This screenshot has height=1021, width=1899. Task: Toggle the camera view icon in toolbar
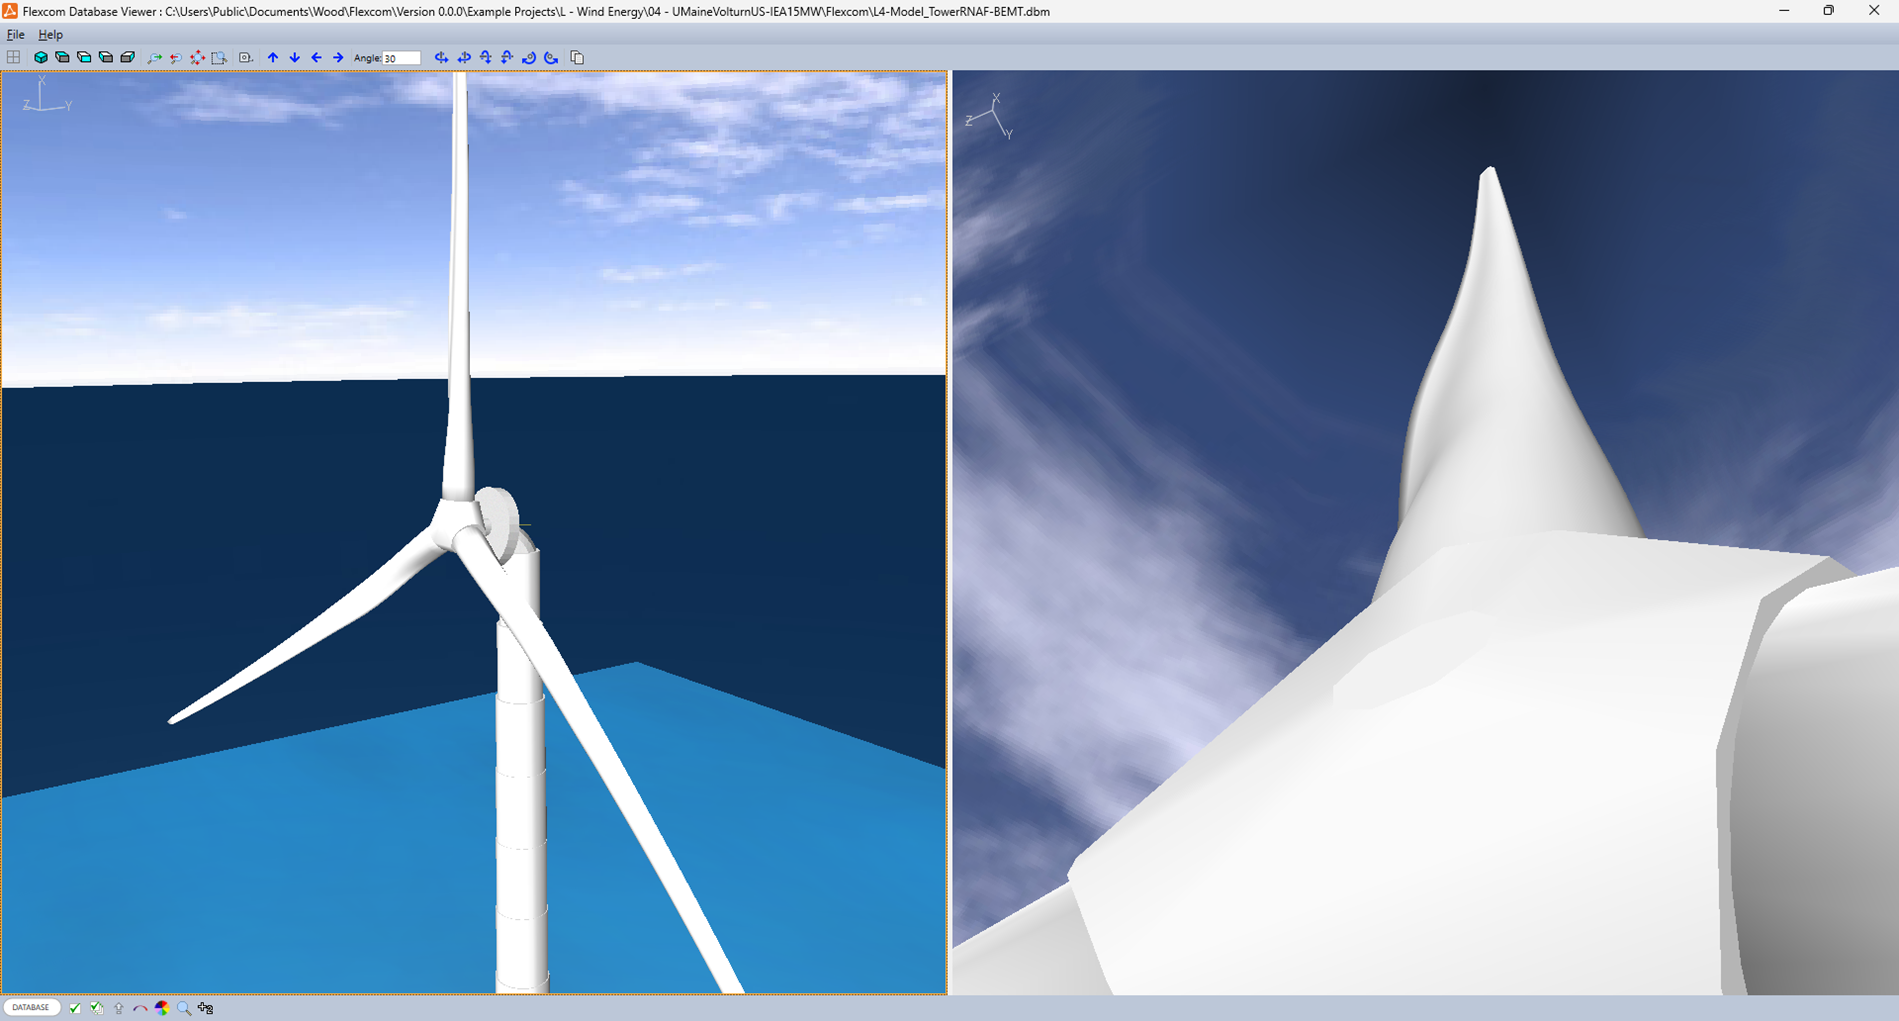(245, 58)
